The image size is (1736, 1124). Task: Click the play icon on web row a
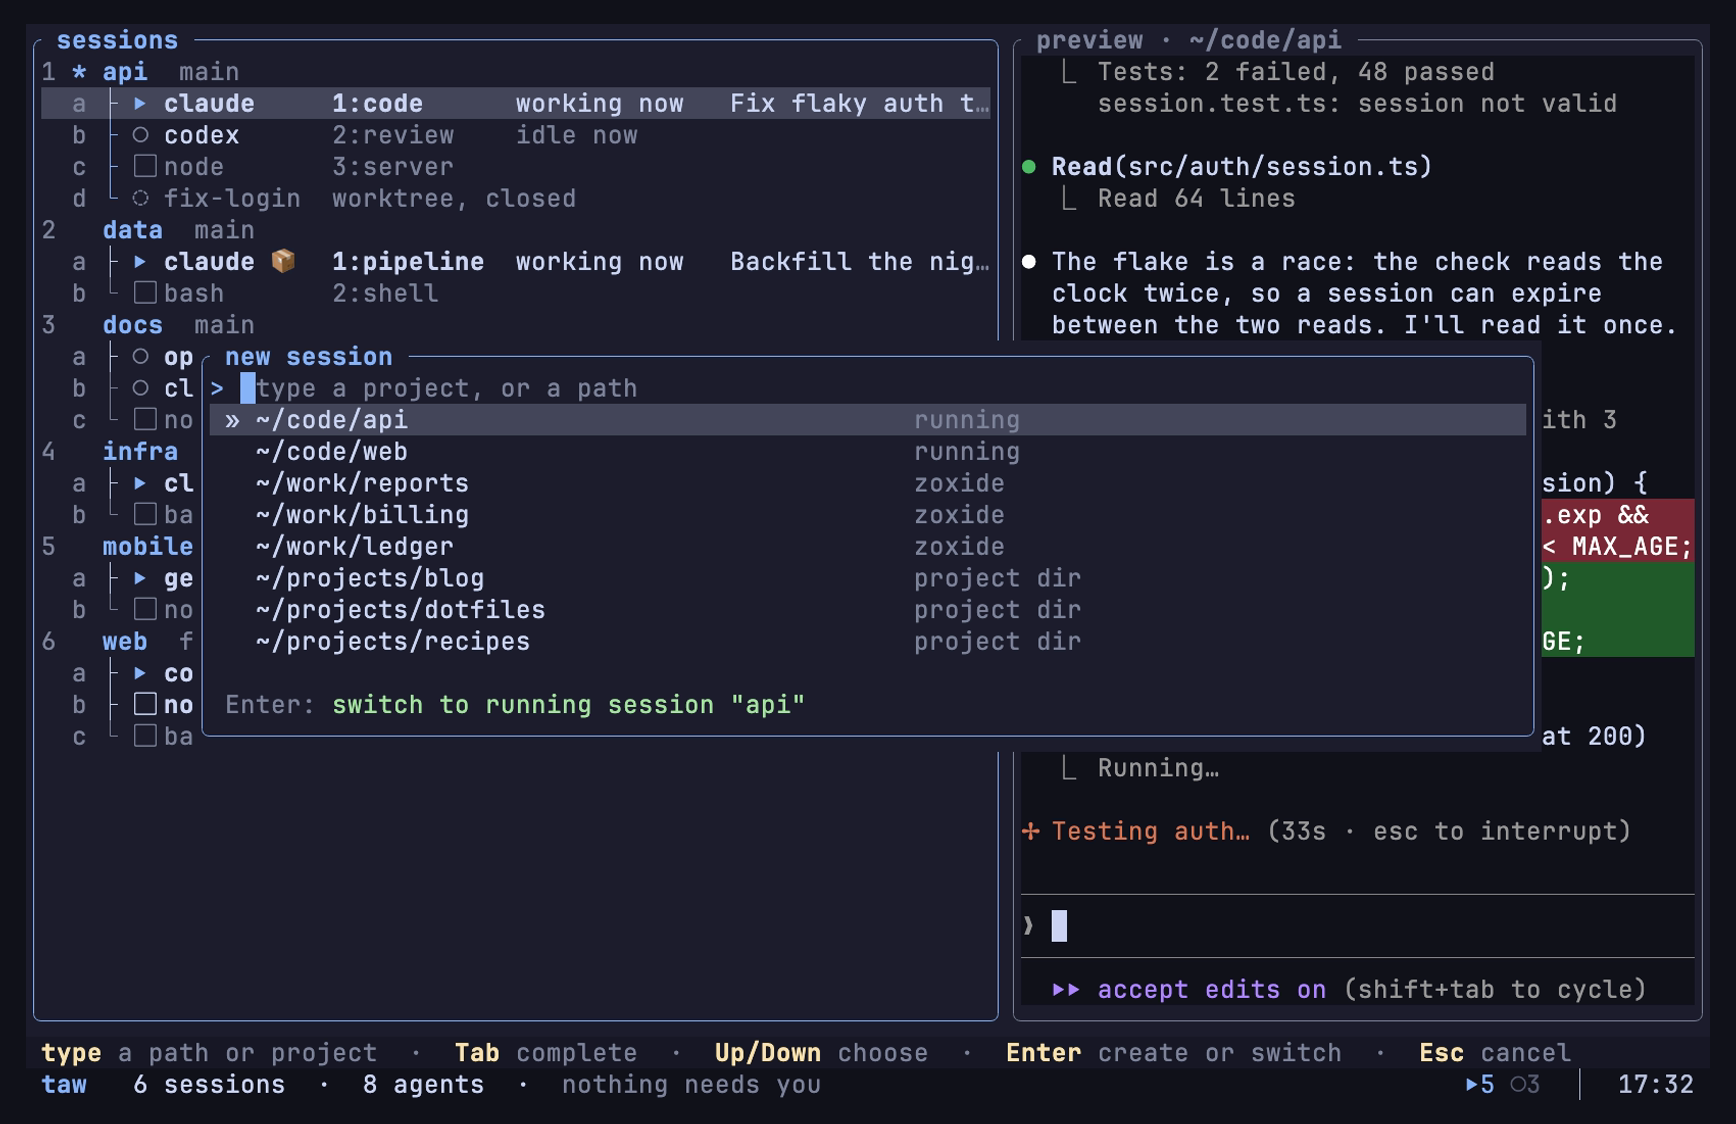140,673
